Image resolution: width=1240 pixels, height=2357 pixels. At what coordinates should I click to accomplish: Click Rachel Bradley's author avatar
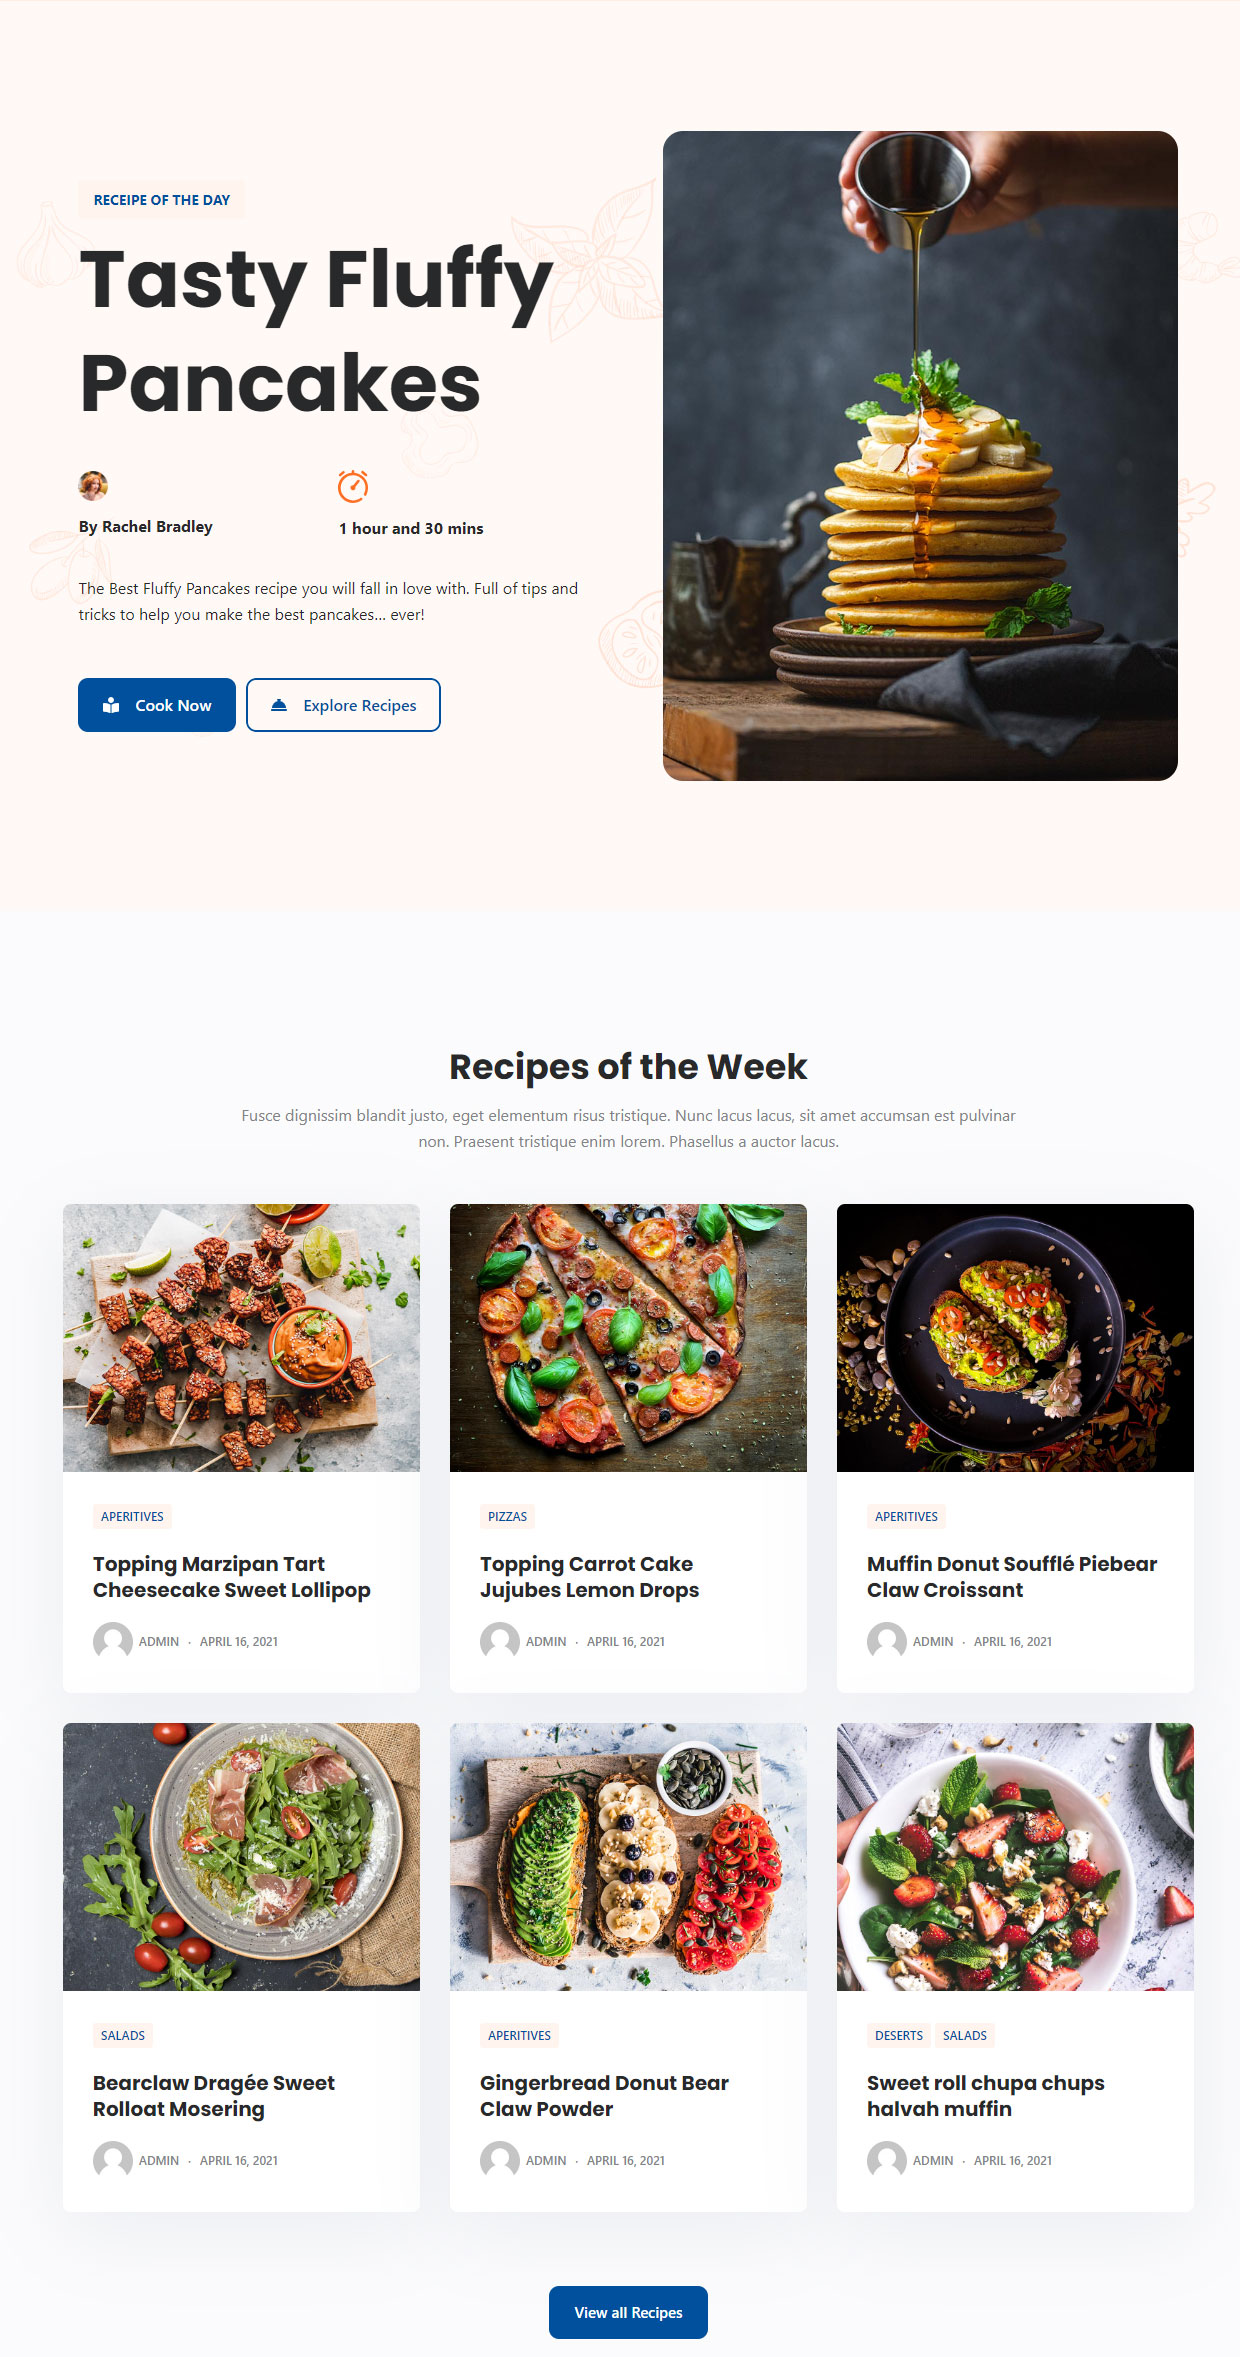click(93, 485)
